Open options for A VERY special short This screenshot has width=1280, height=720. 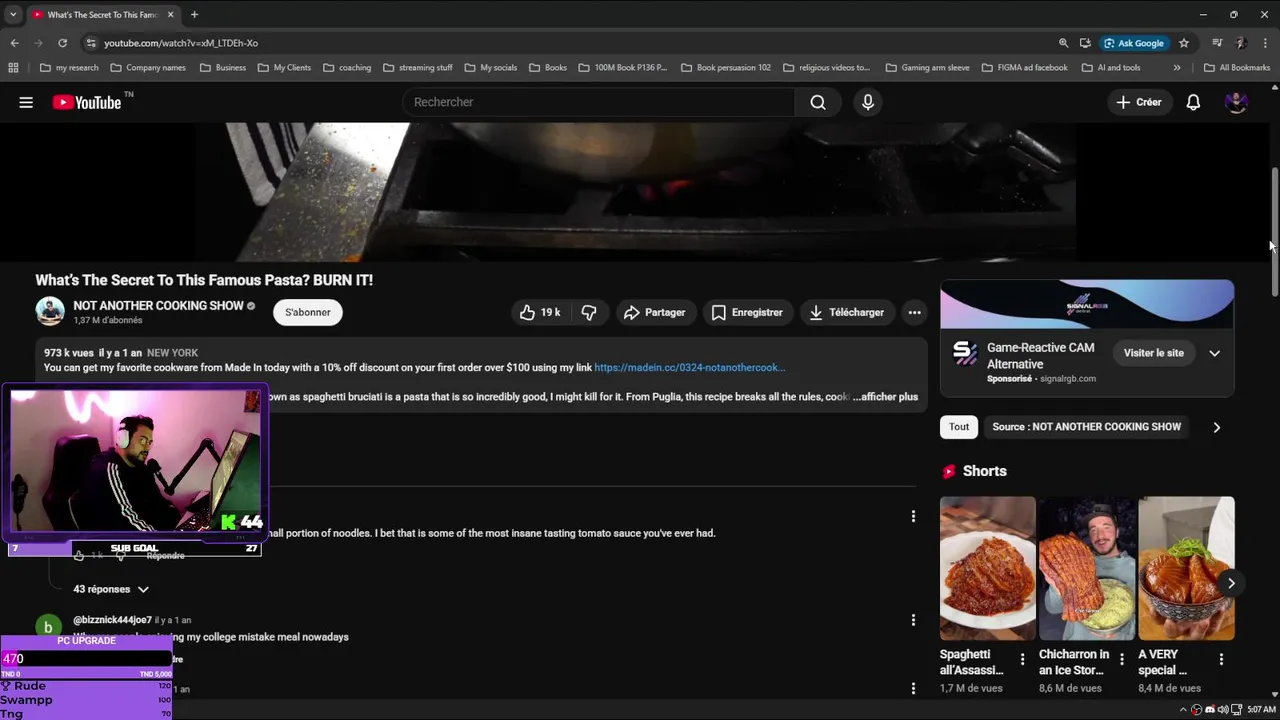pos(1221,659)
